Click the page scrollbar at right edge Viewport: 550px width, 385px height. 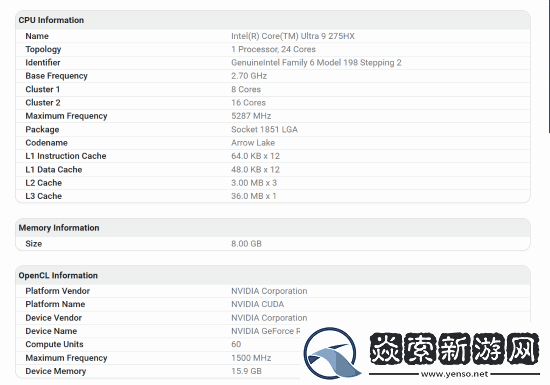click(549, 67)
